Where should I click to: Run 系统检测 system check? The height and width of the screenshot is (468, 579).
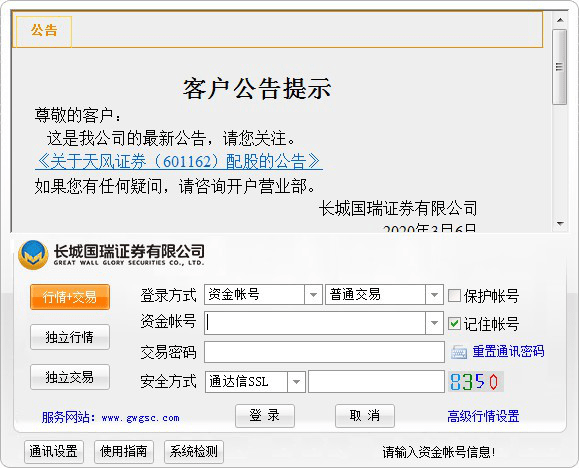click(194, 451)
